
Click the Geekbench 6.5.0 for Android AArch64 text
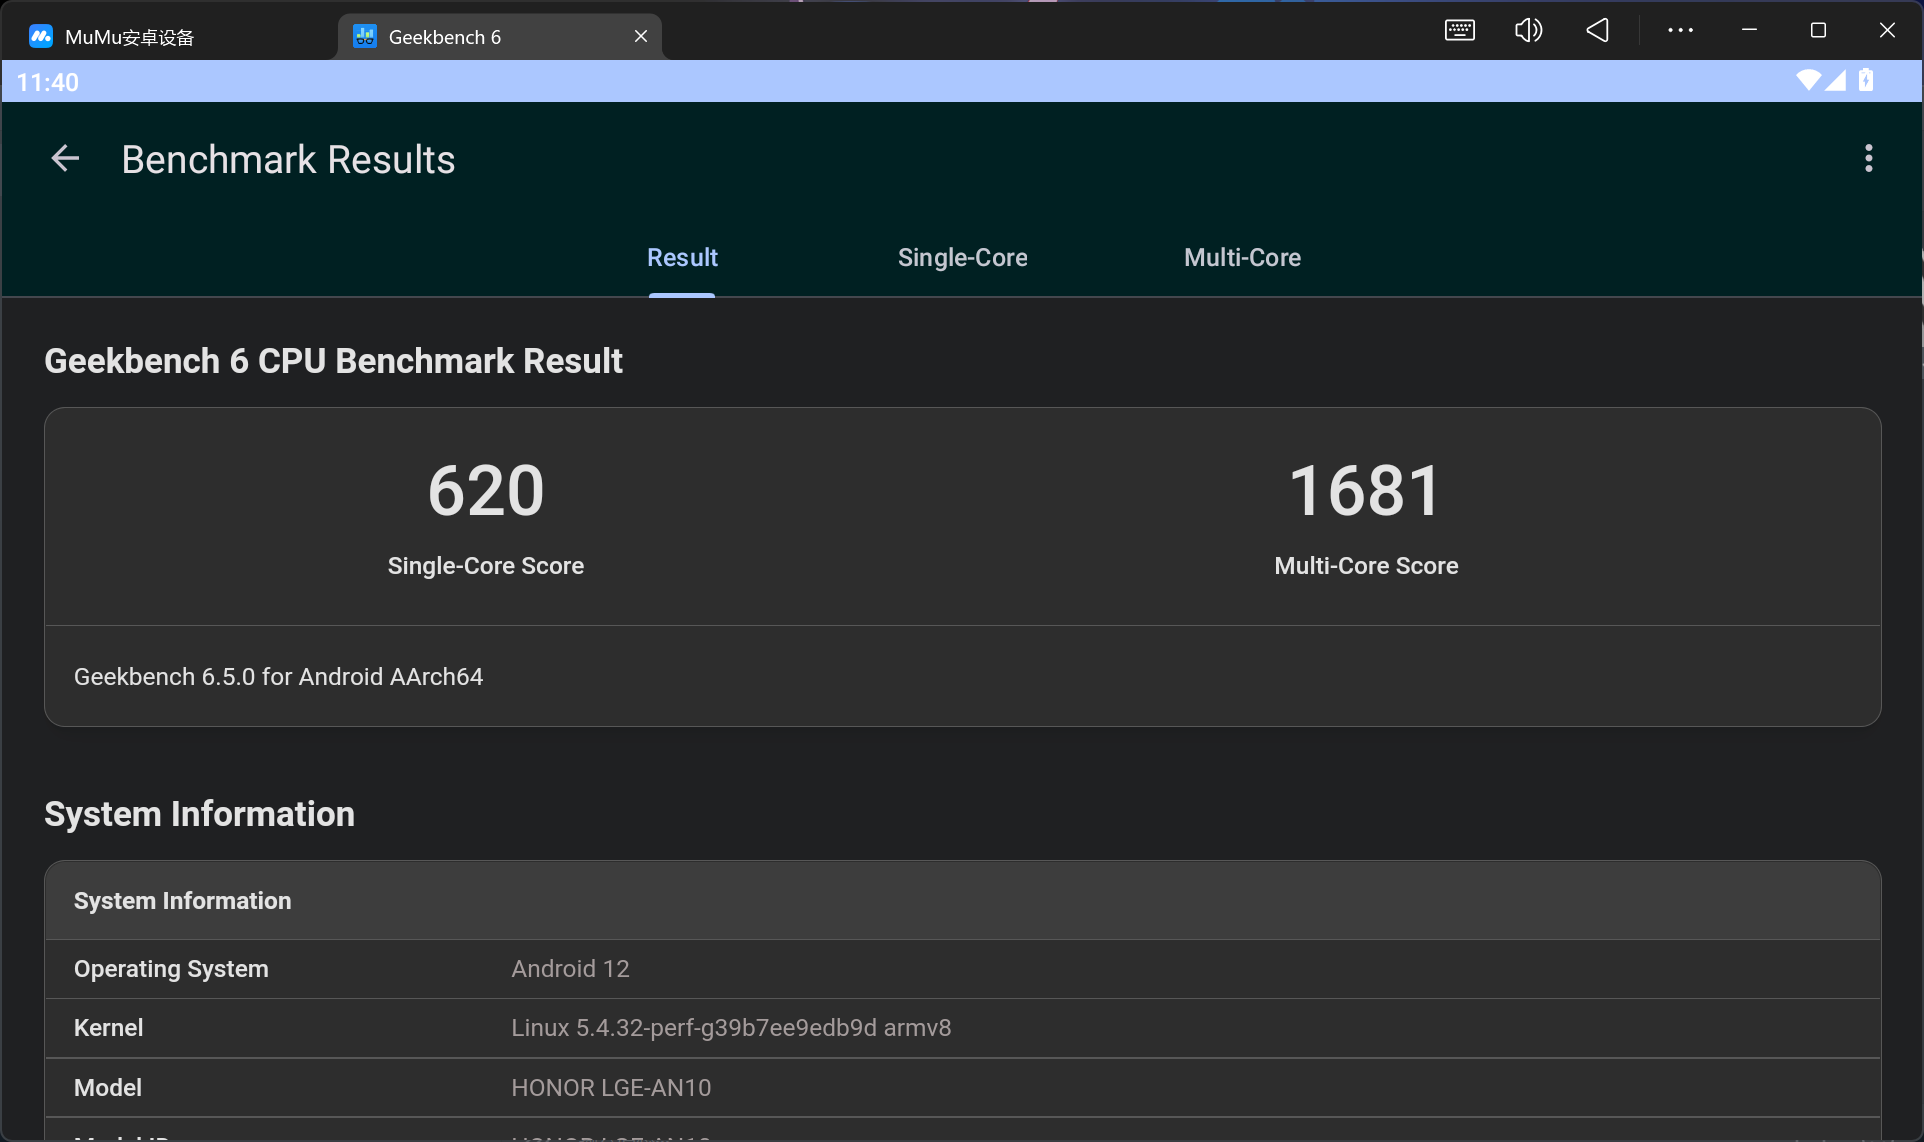[x=278, y=677]
